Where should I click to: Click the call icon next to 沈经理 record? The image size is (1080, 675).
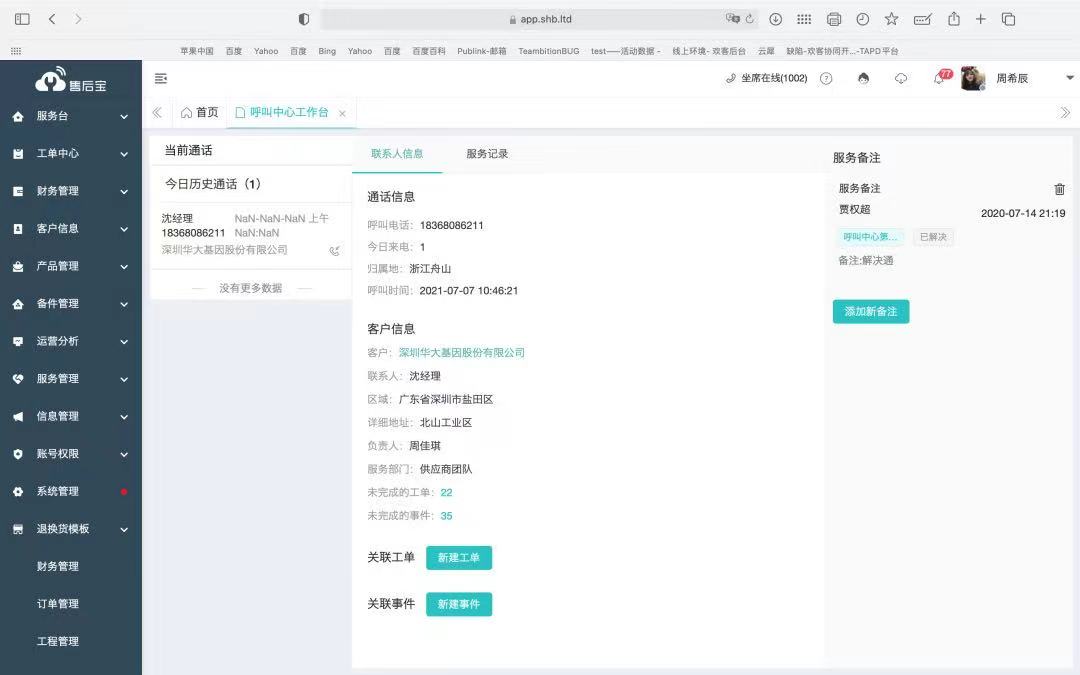[x=334, y=251]
